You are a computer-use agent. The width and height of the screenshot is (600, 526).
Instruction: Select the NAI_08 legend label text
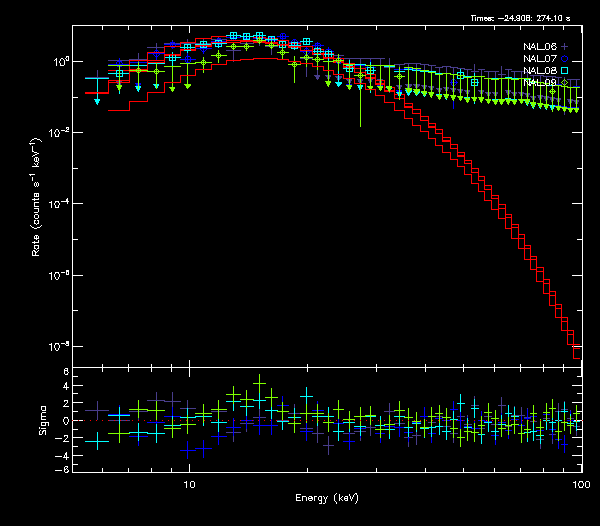[x=539, y=70]
